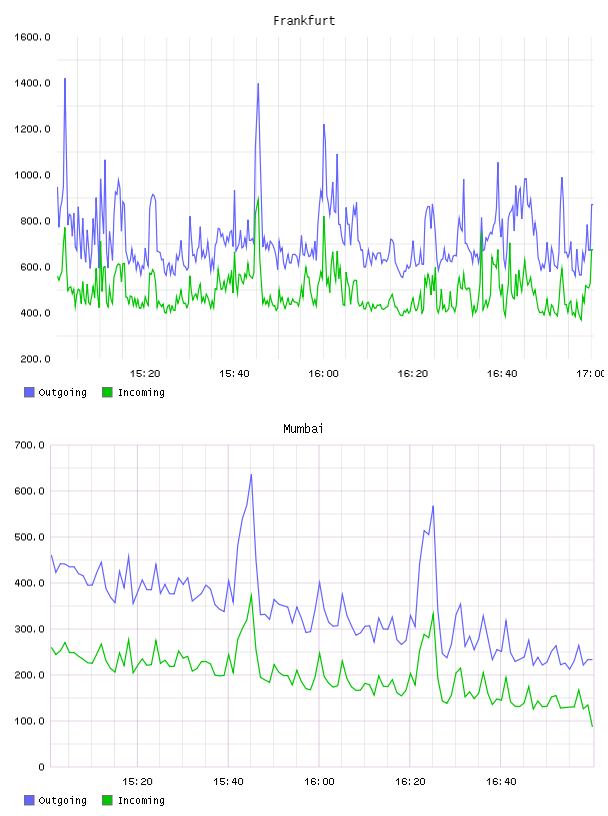Click Mumbai's outgoing peak after 16:20
This screenshot has width=608, height=816.
433,506
